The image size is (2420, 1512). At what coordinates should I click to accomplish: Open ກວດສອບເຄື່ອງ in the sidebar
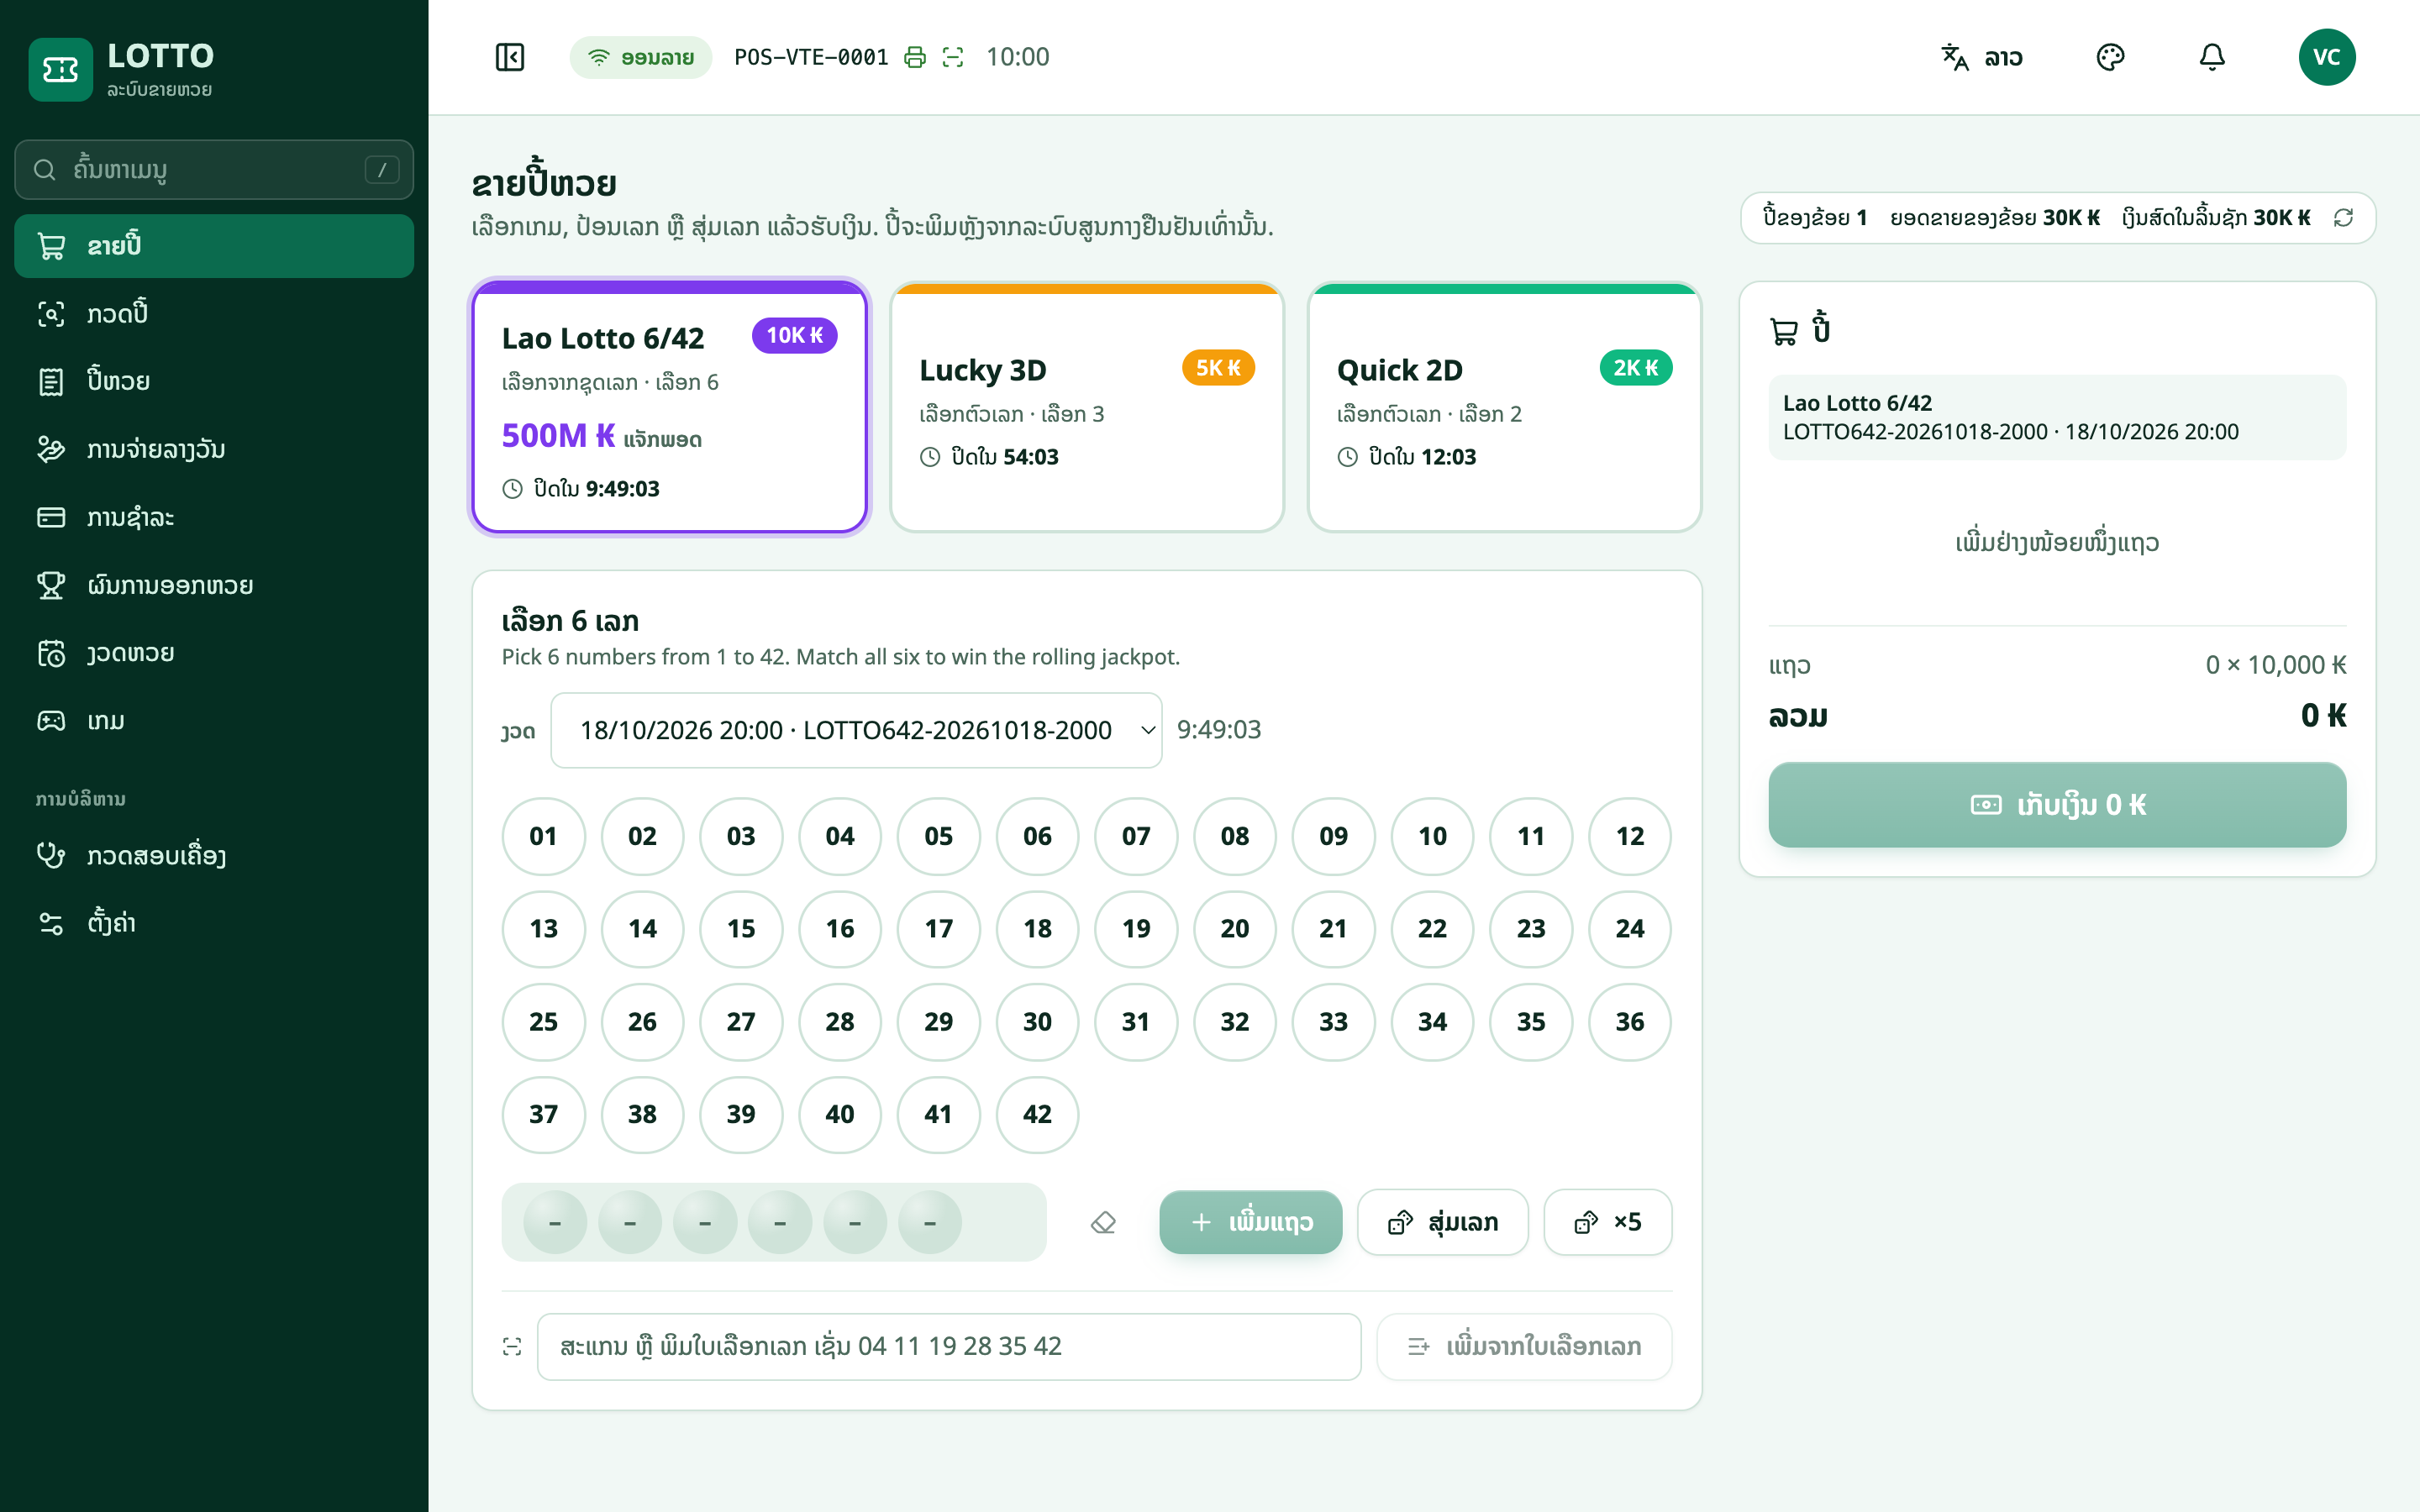coord(214,855)
